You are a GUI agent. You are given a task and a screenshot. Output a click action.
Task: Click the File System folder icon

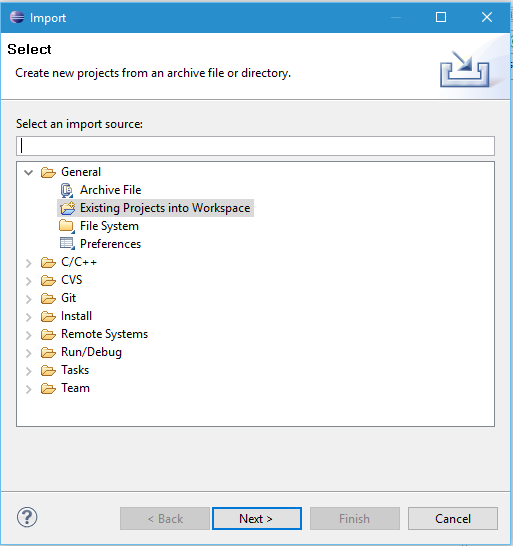coord(67,226)
